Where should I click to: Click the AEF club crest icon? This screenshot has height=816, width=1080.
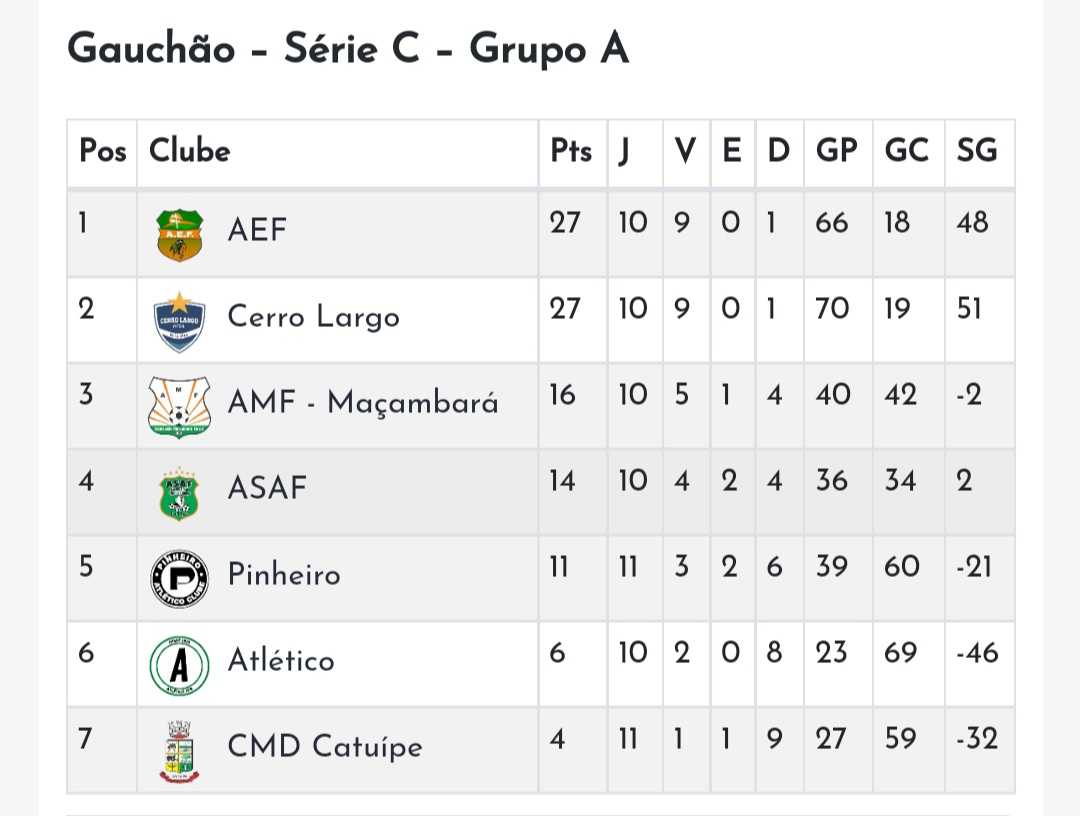click(180, 234)
